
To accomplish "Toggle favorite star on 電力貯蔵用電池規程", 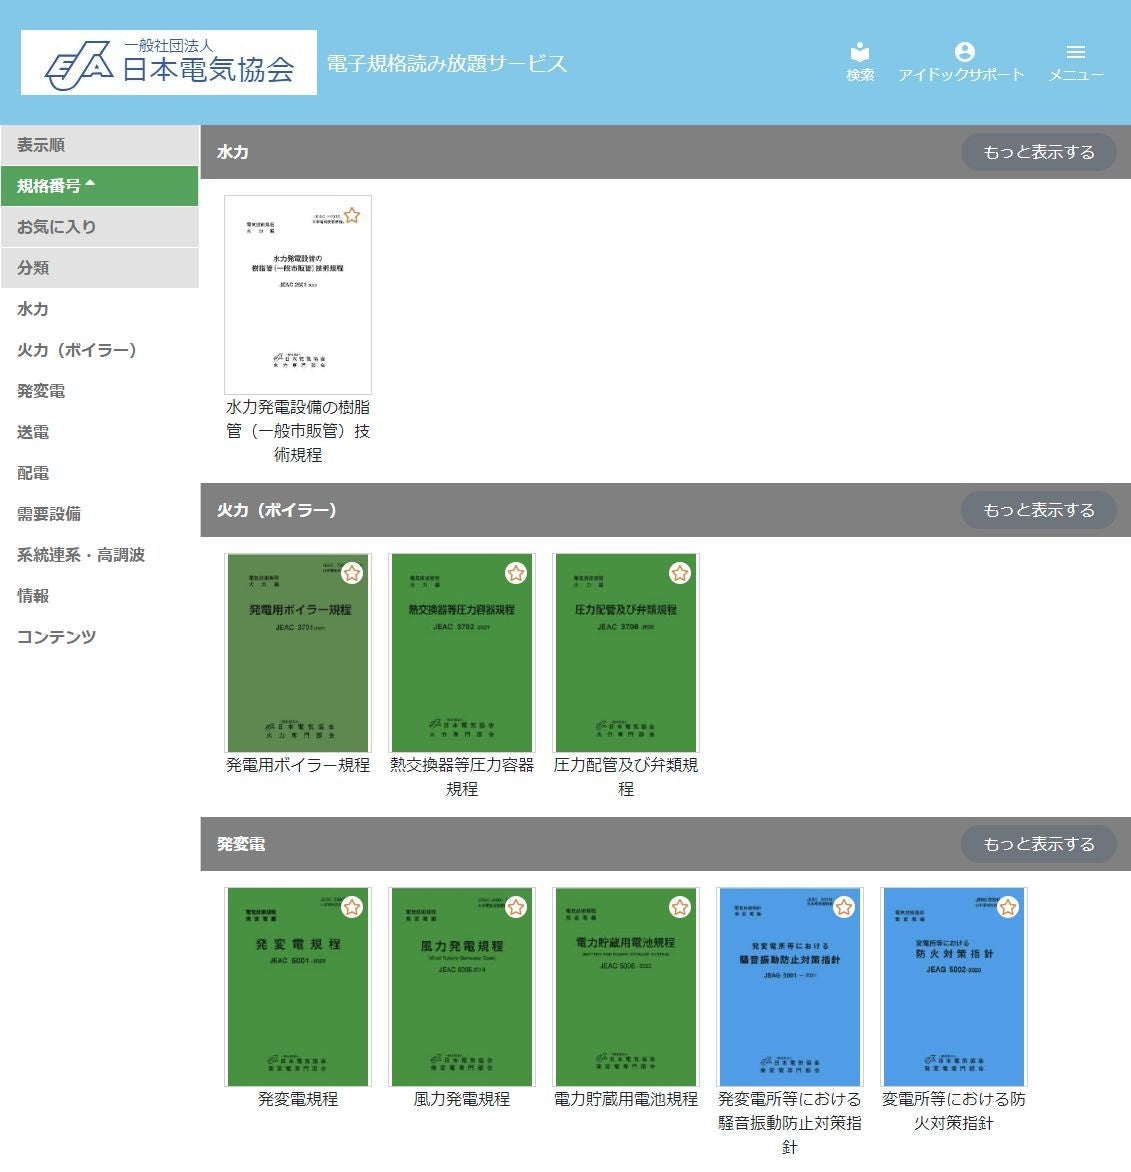I will pos(679,907).
